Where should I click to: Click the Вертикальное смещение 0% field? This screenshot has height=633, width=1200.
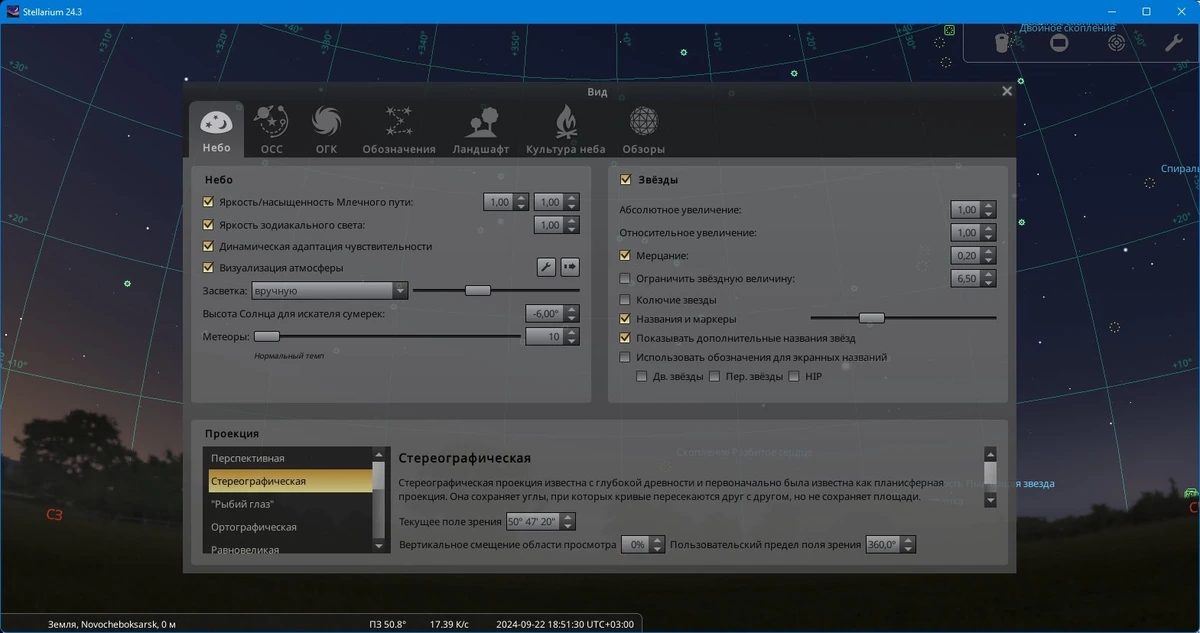click(x=635, y=545)
